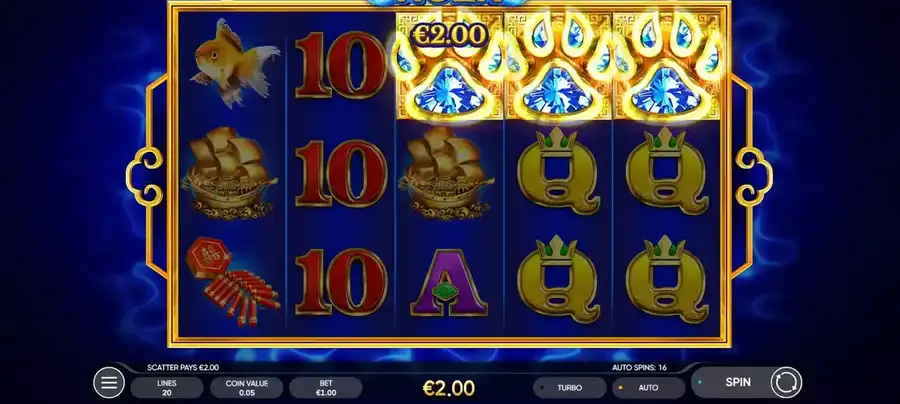Click the firecrackers symbol on the first reel
The width and height of the screenshot is (900, 404).
[232, 281]
